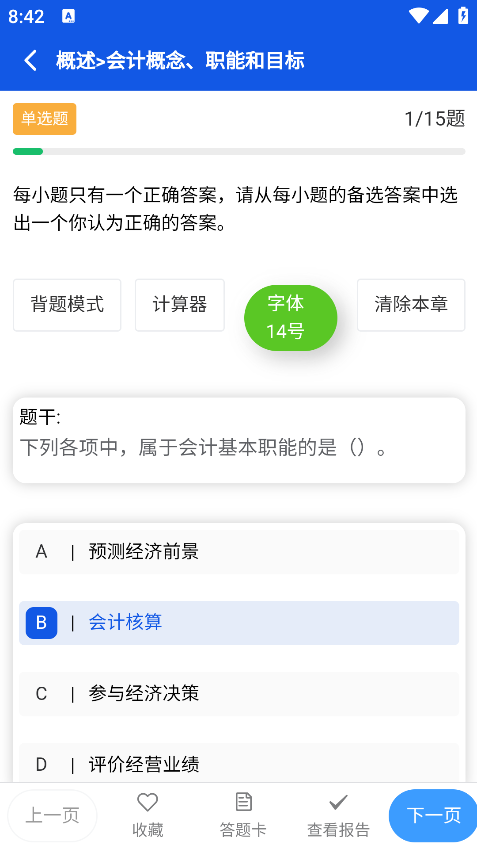
Task: Open the 计算器 calculator
Action: [x=180, y=305]
